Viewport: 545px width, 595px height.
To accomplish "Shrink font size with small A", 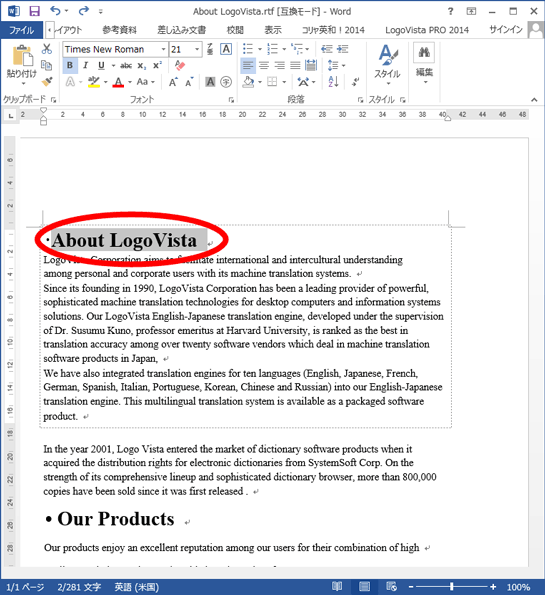I will [x=189, y=82].
